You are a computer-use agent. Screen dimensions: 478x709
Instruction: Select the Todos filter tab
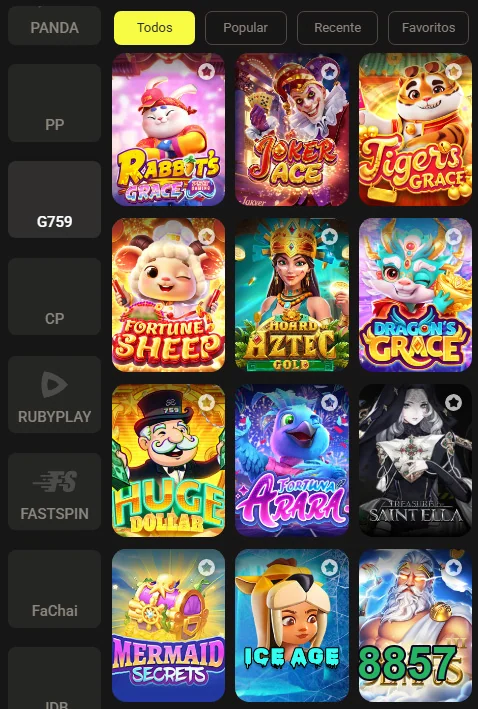[x=155, y=28]
